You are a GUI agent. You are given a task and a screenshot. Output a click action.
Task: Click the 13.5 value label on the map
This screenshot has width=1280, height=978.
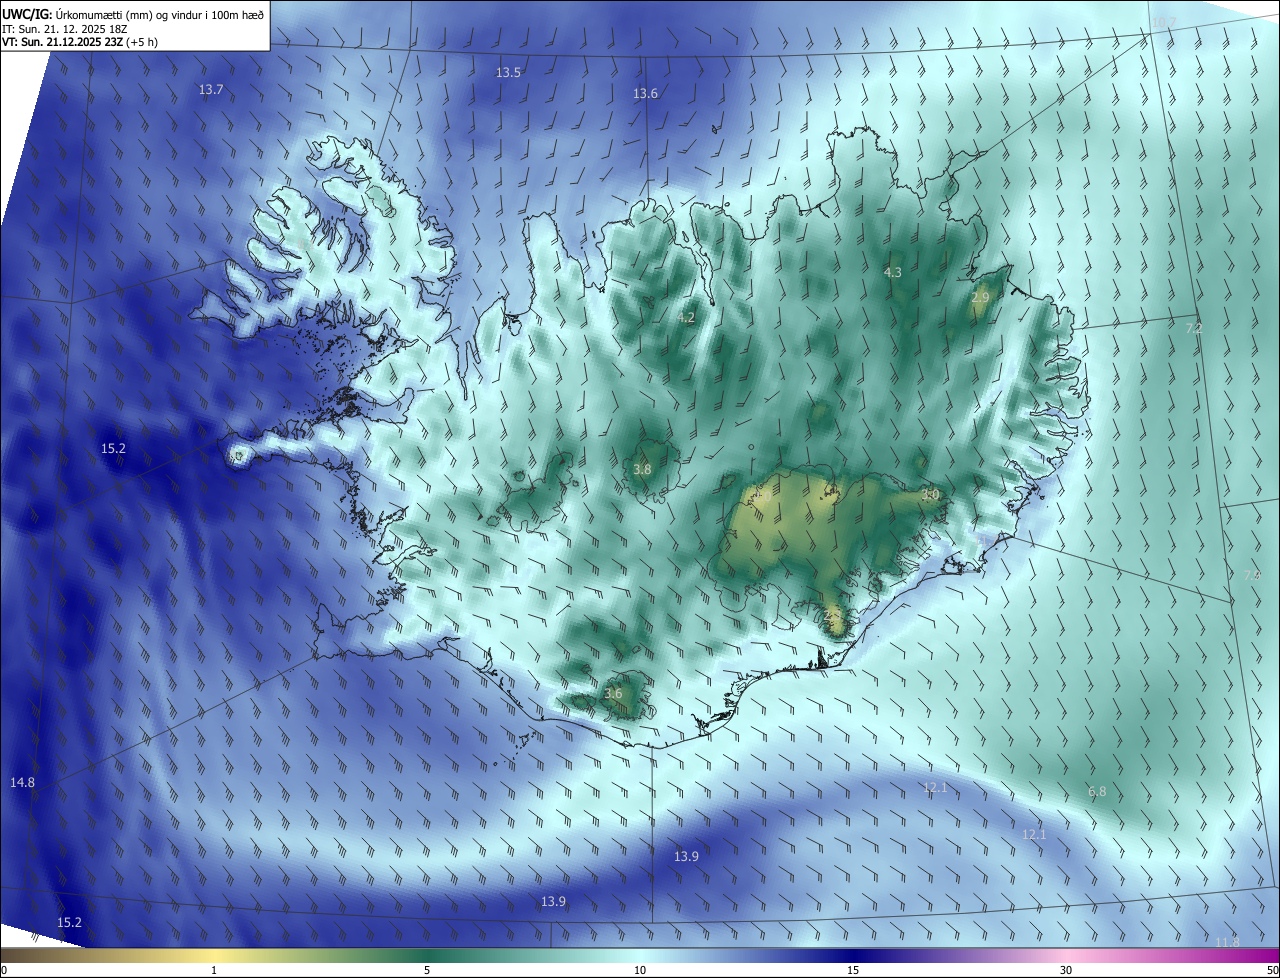[508, 73]
